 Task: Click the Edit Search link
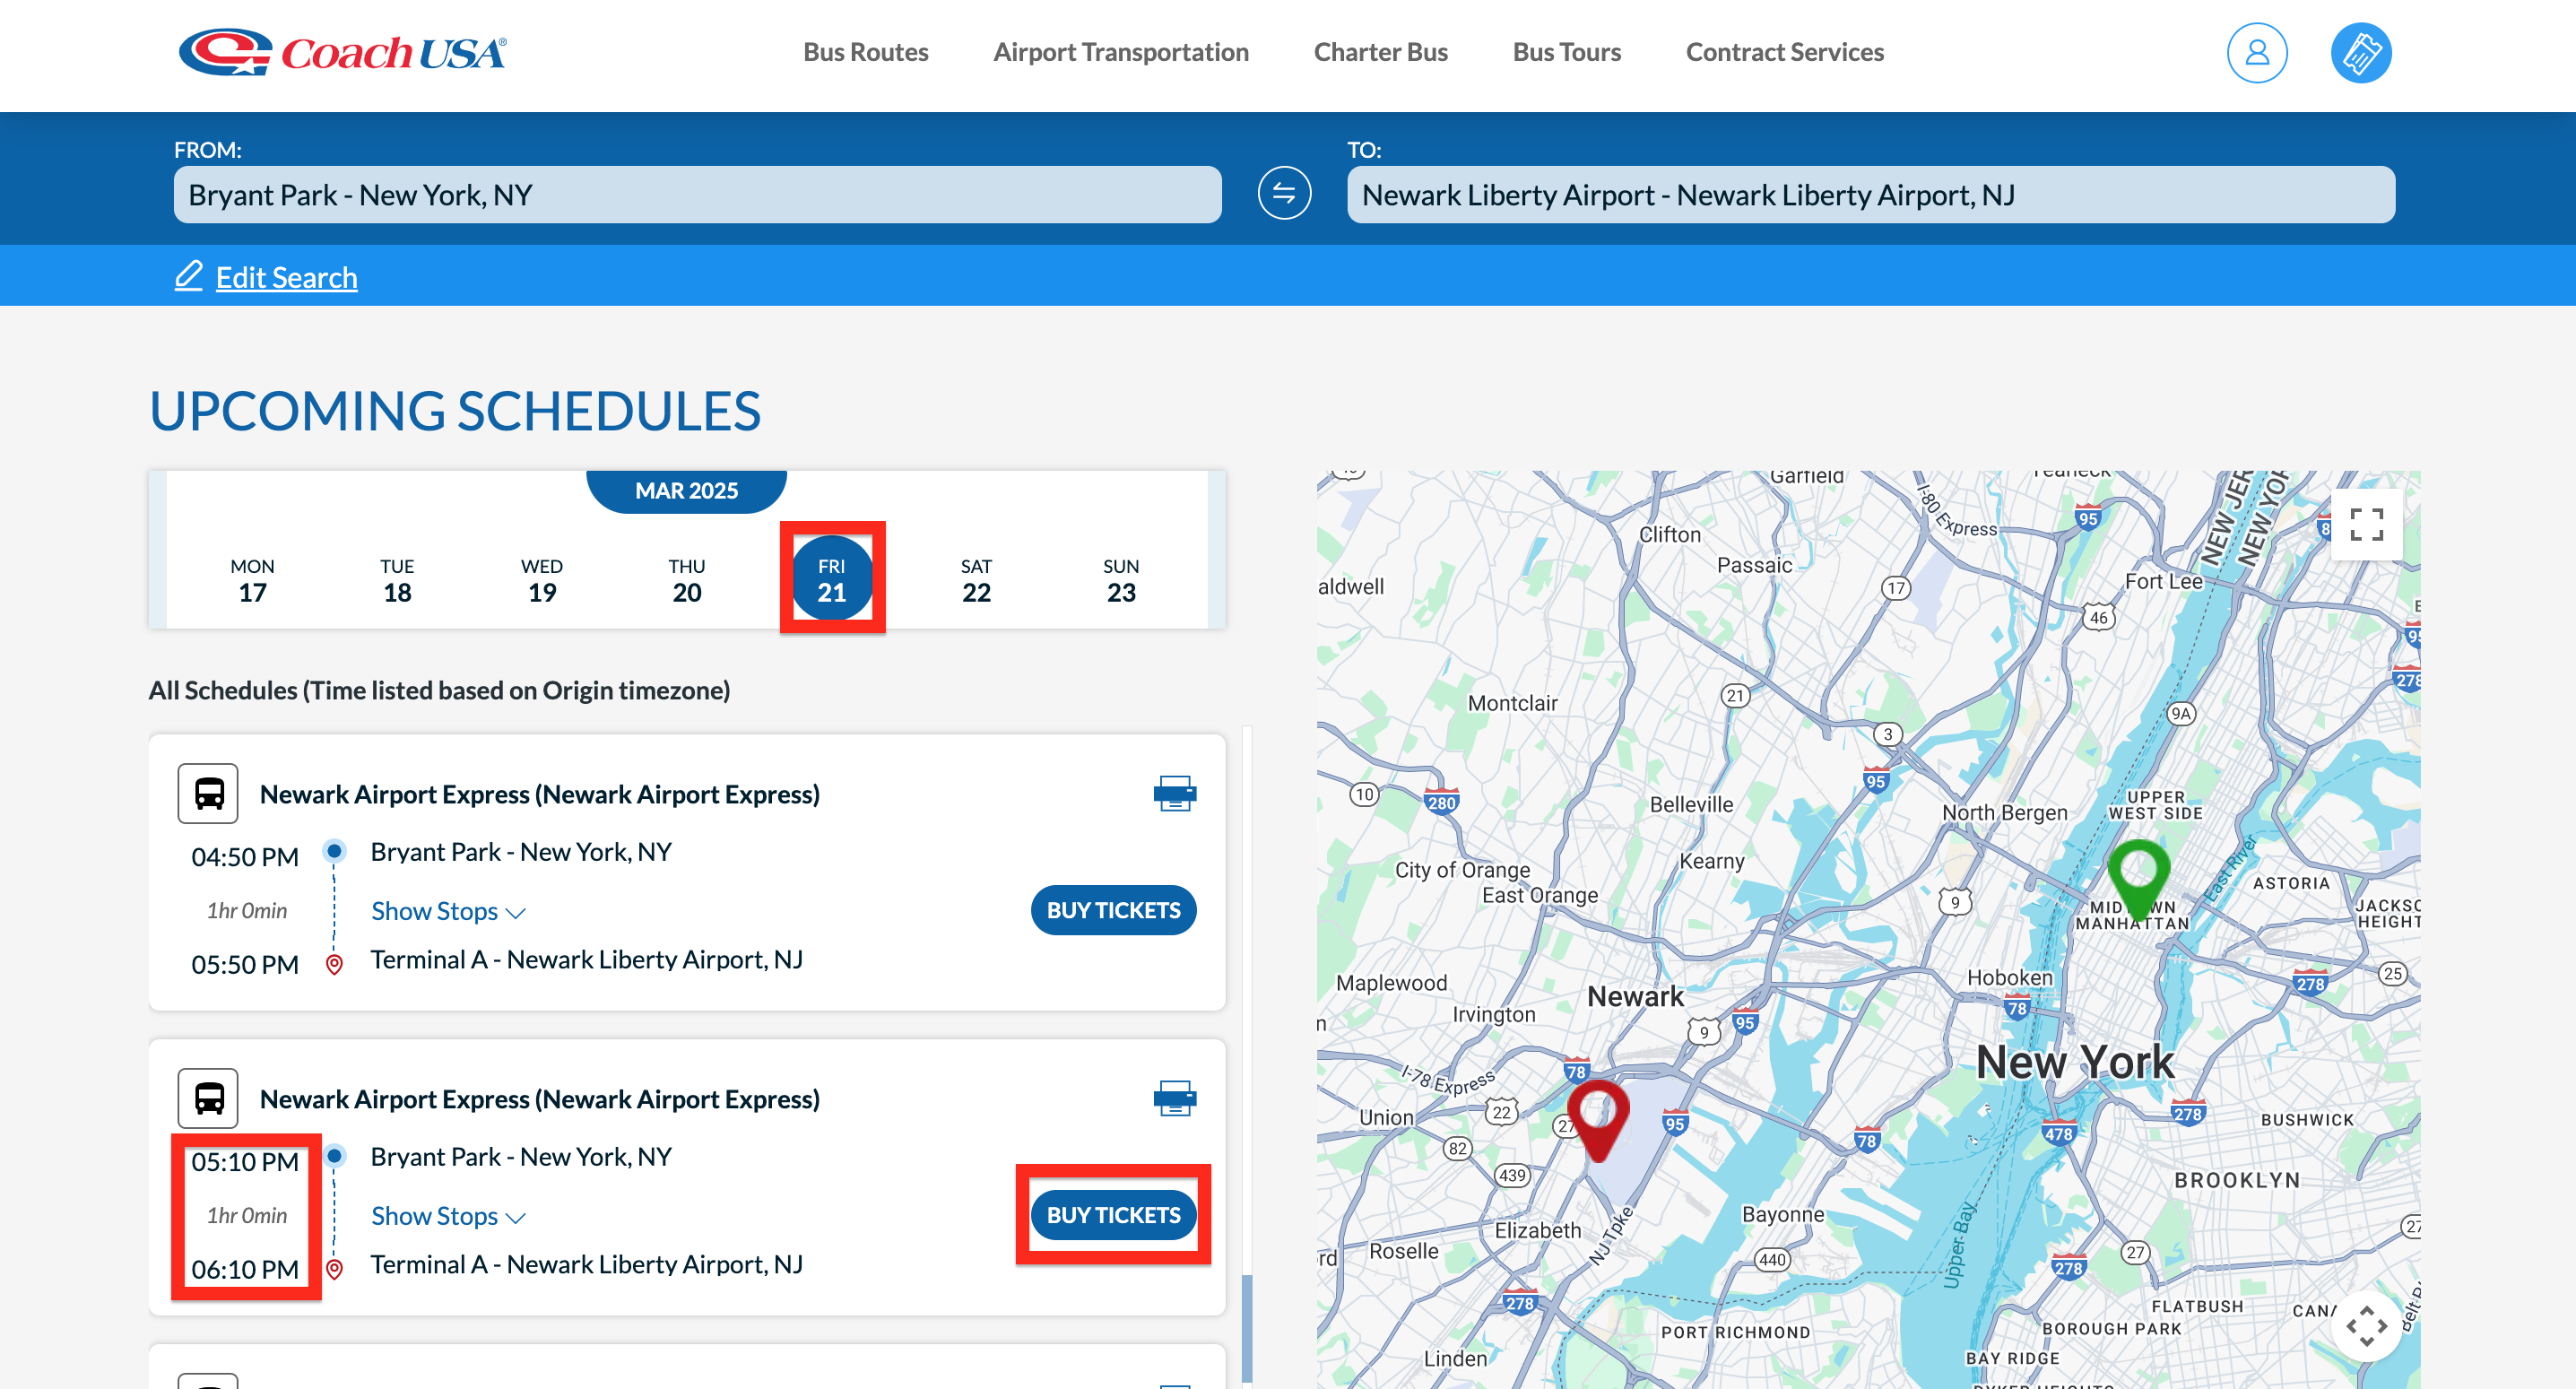(x=286, y=276)
